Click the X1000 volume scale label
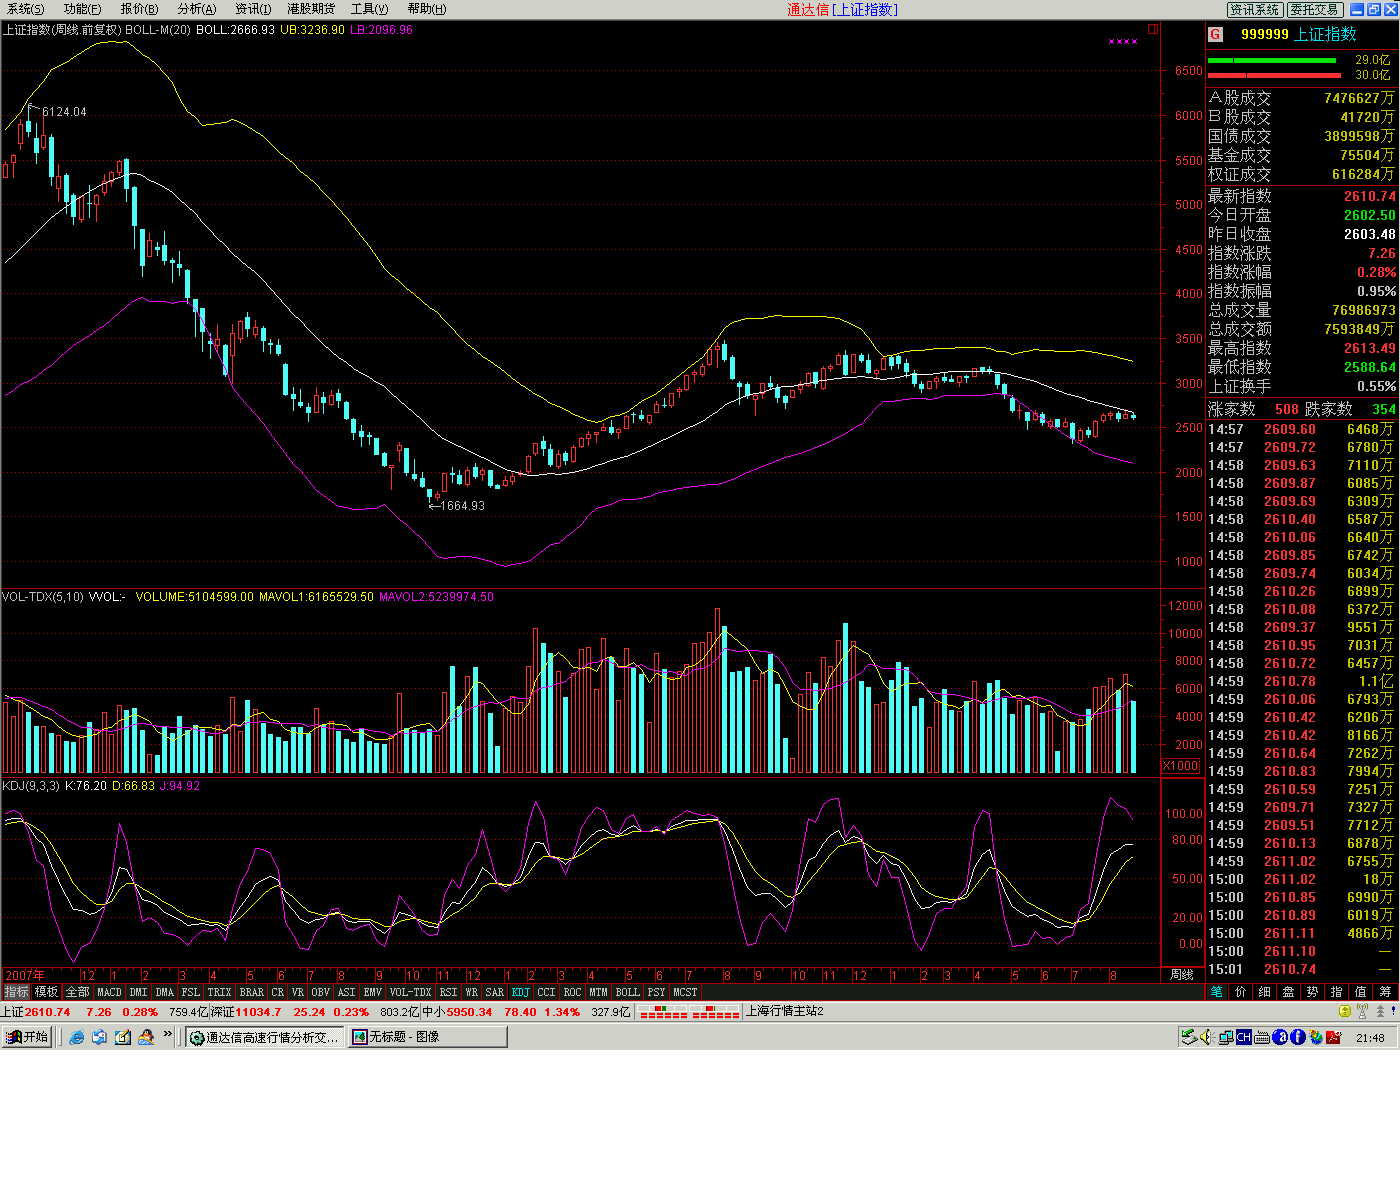 [x=1181, y=766]
